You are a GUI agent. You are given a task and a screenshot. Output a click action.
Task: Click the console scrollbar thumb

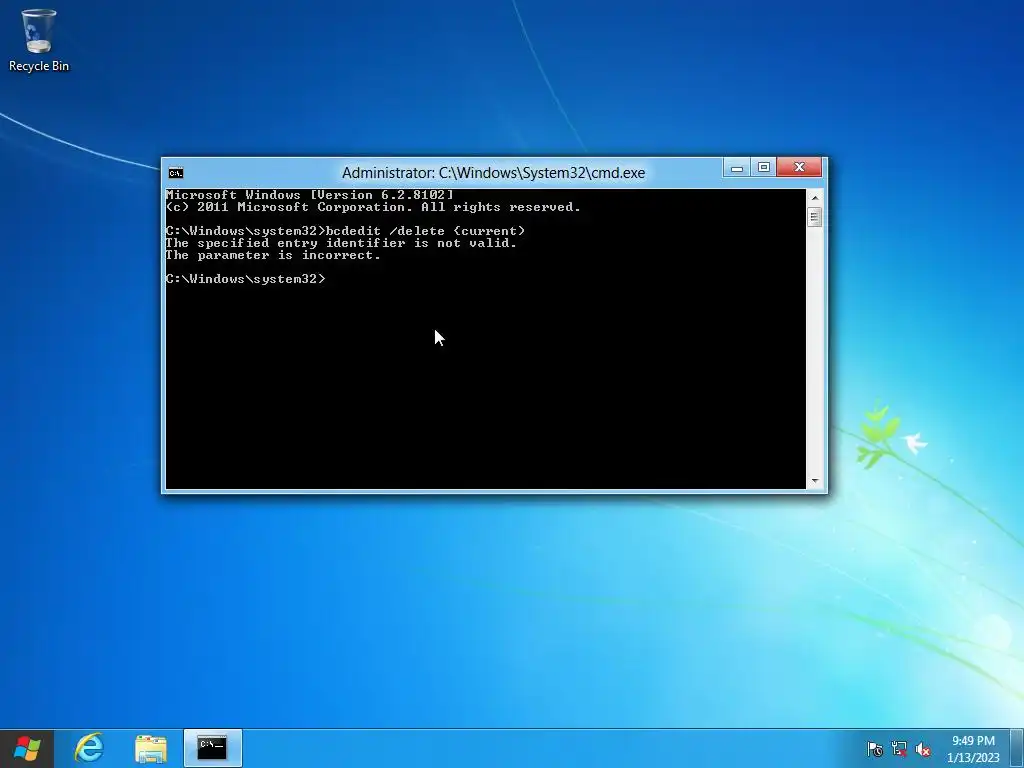pyautogui.click(x=814, y=217)
